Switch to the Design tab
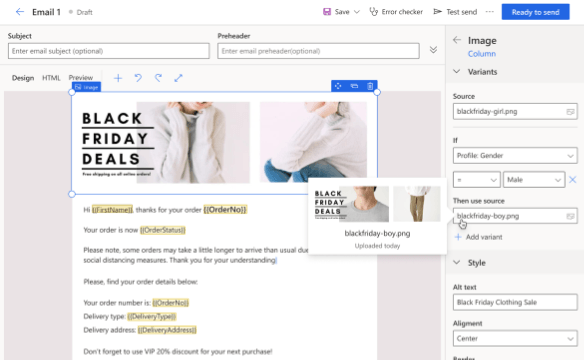Viewport: 585px width, 360px height. 23,78
